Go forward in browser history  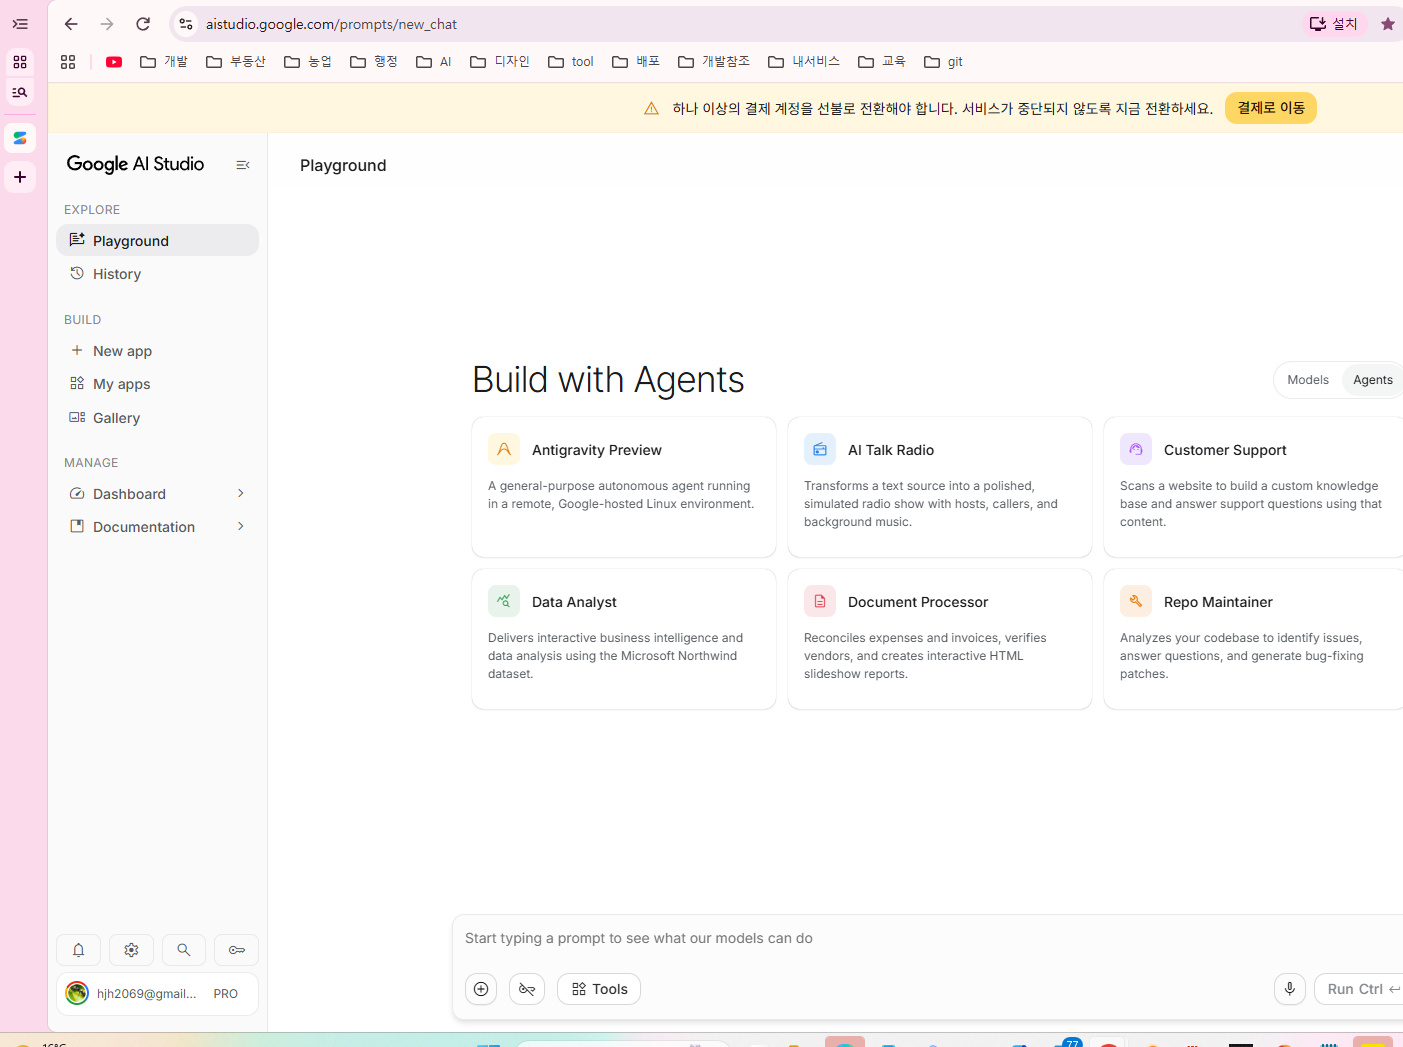[107, 24]
